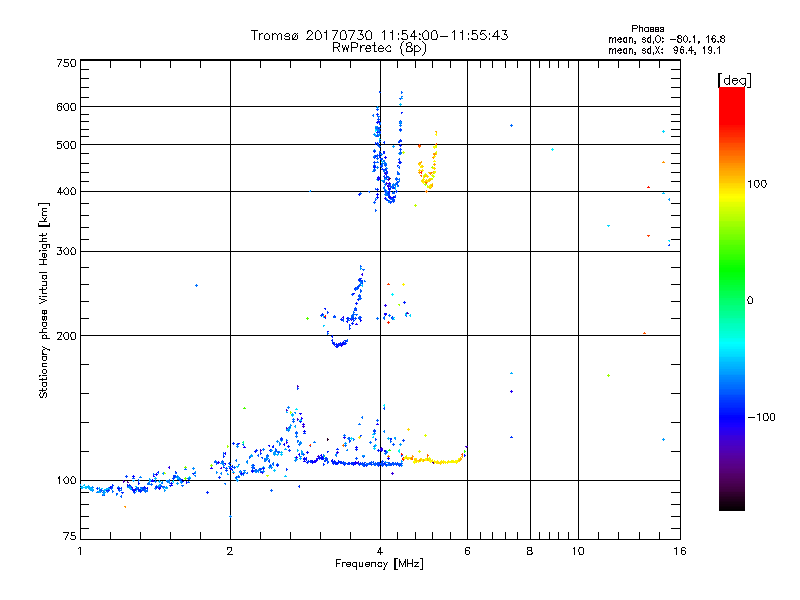The image size is (800, 600).
Task: Click the y-axis label '400'
Action: [x=66, y=192]
